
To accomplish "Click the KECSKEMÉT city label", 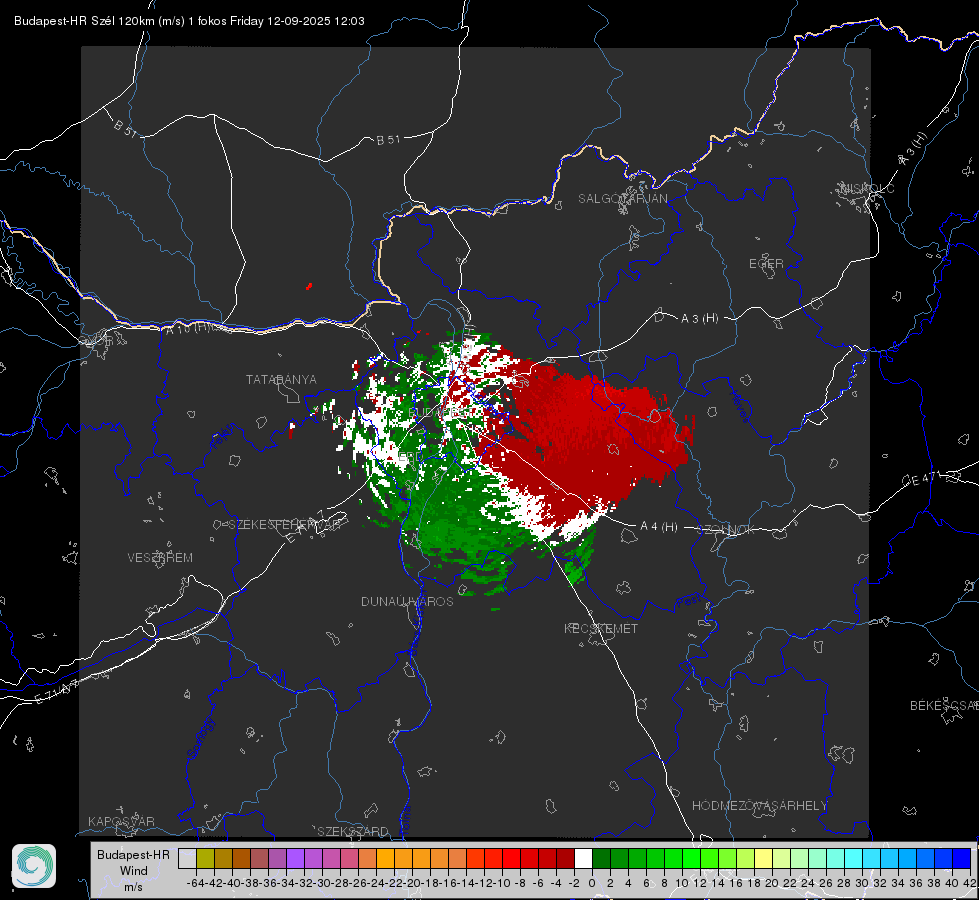I will coord(601,628).
